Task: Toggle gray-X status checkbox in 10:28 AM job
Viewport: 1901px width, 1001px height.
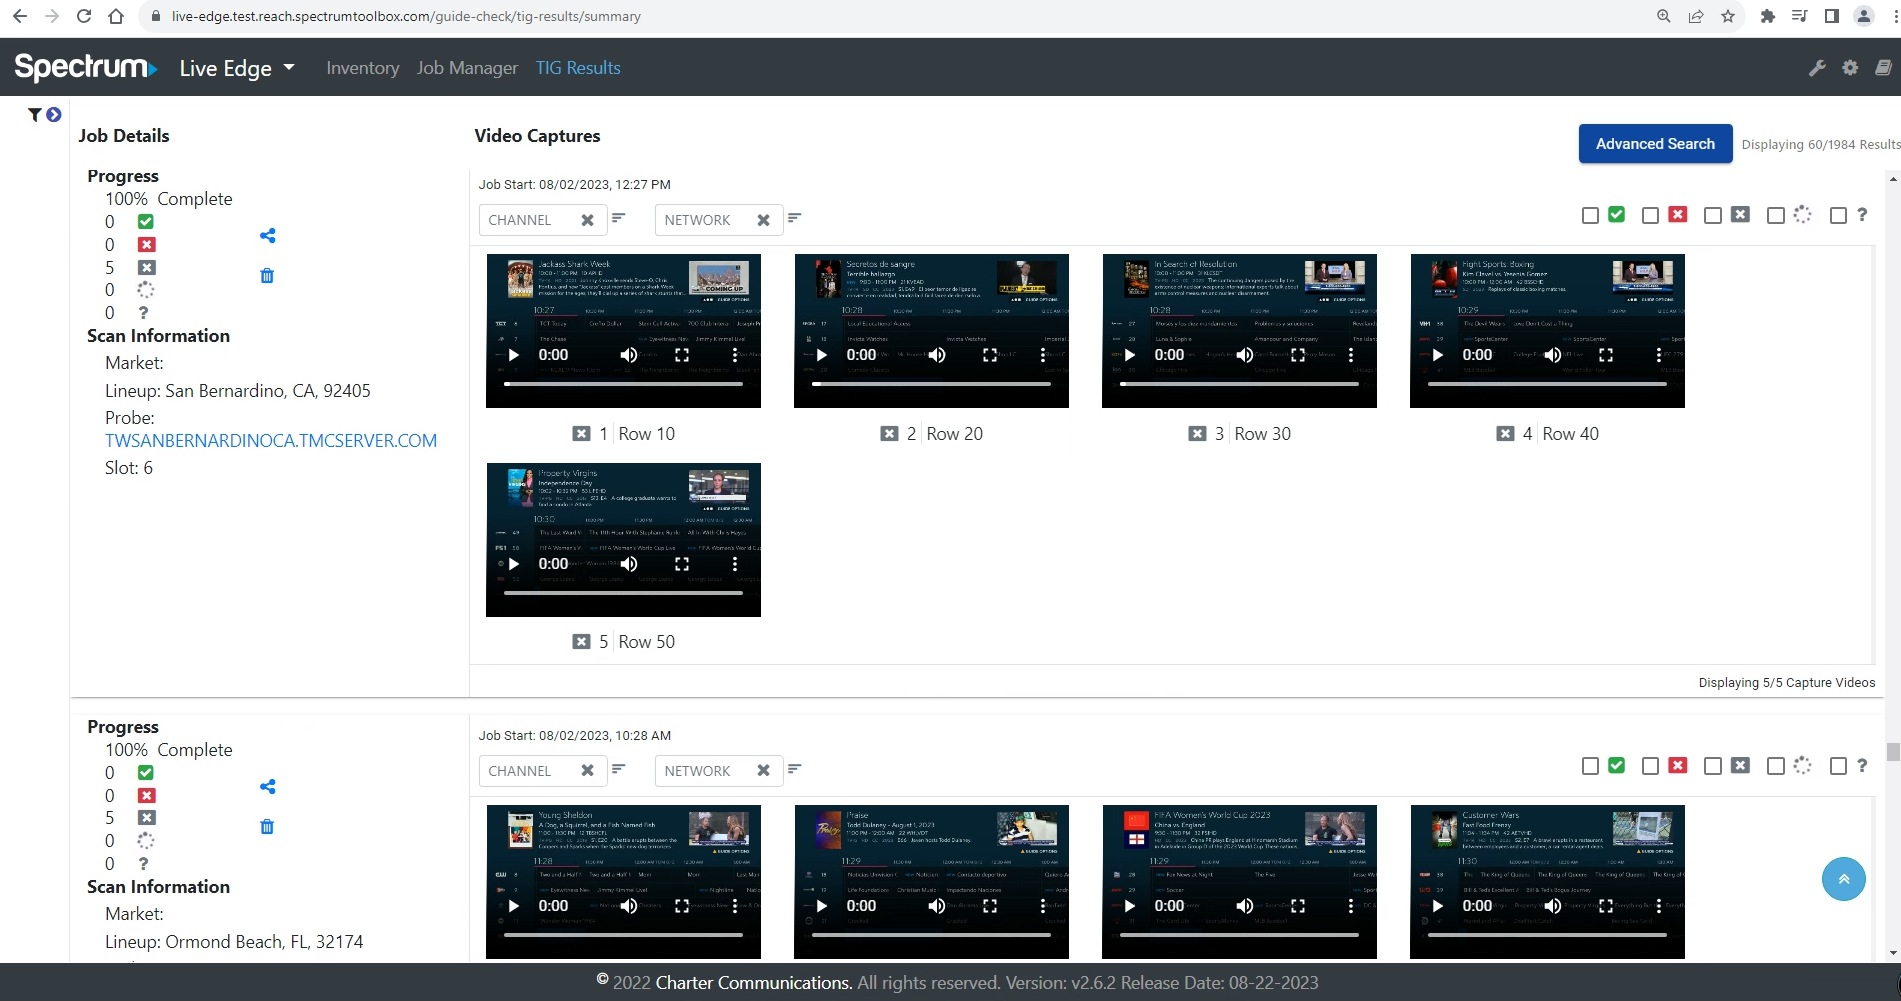Action: click(x=1713, y=766)
